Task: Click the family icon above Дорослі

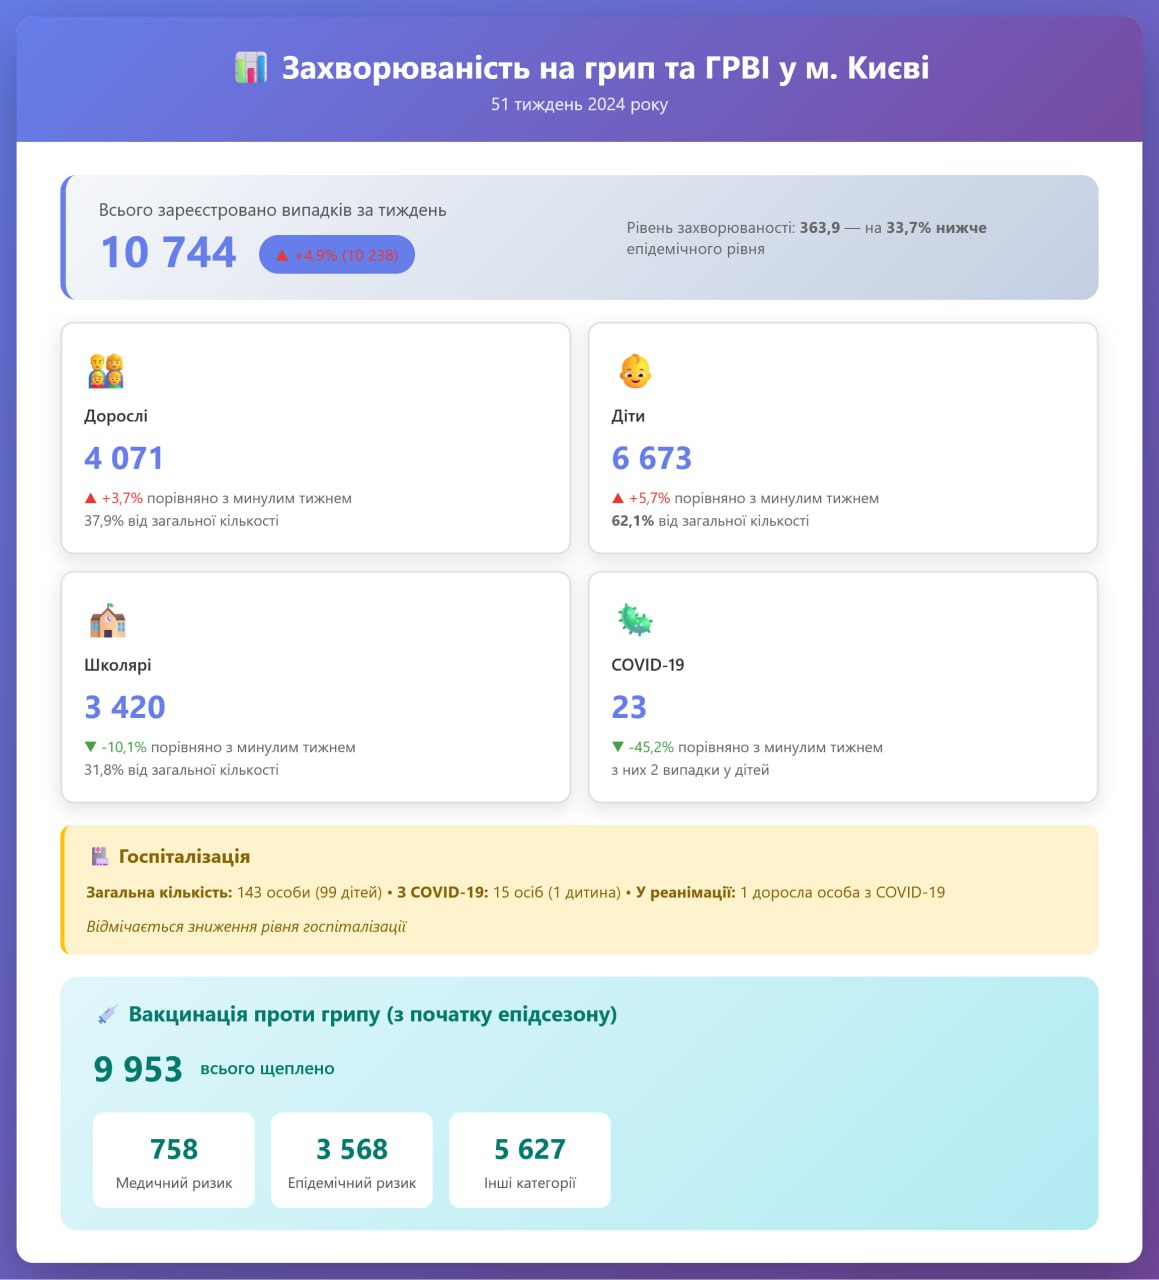Action: point(105,371)
